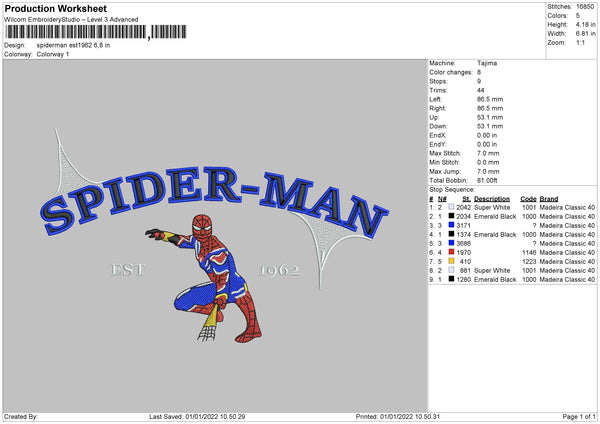Click the Stitches count value 16850
Image resolution: width=600 pixels, height=424 pixels.
(585, 7)
